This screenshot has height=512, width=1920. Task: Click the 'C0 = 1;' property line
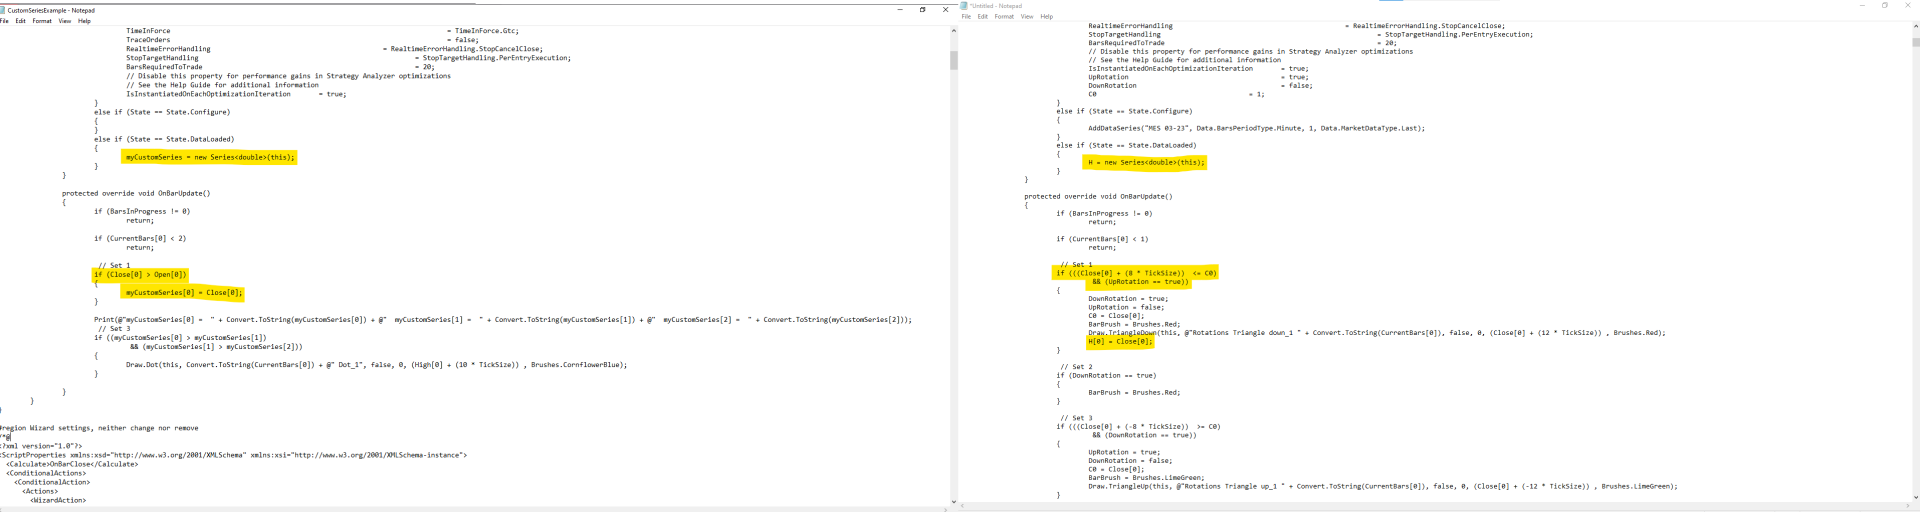[1176, 94]
